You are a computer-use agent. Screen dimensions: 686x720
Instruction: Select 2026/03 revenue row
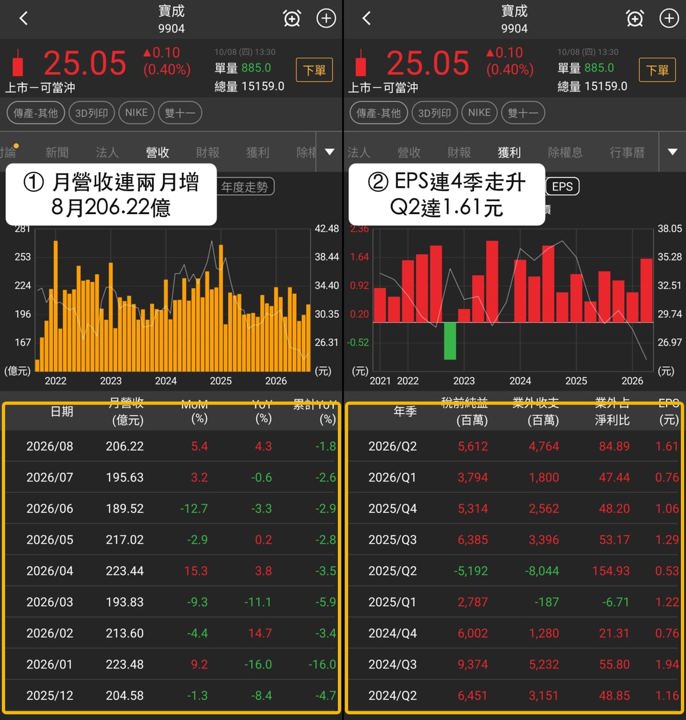click(171, 602)
